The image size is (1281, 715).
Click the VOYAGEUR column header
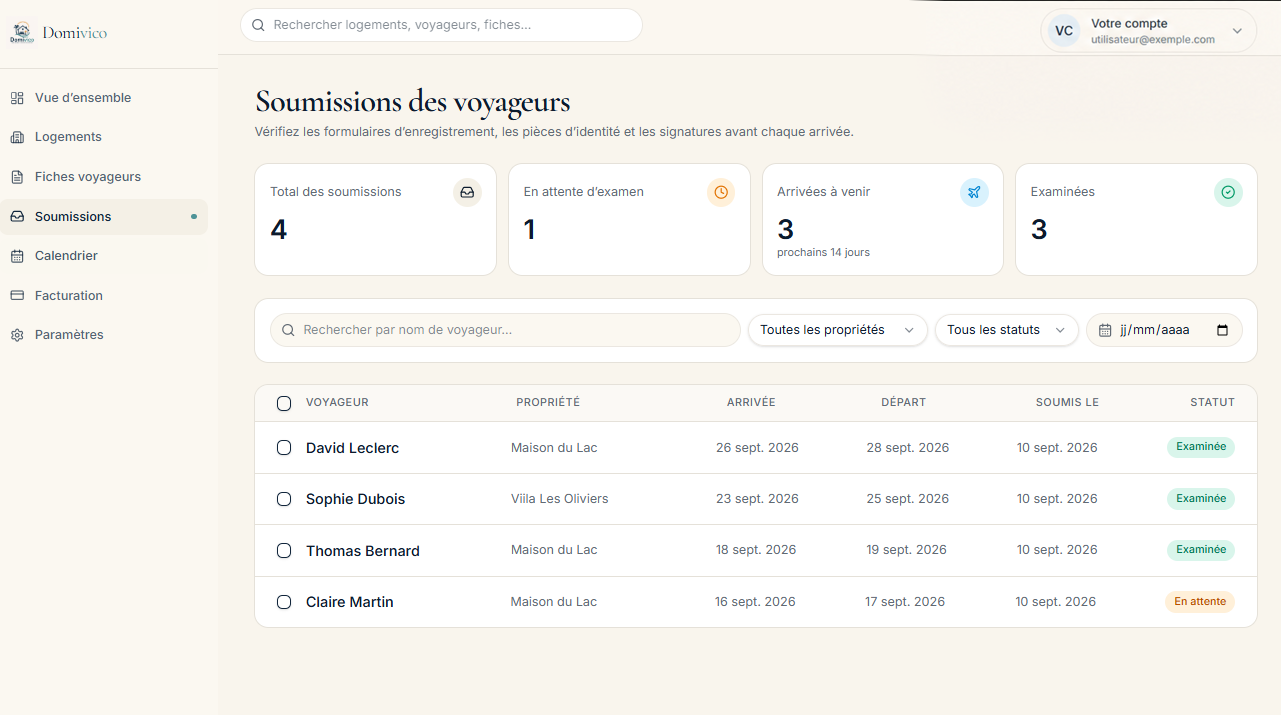click(x=337, y=403)
